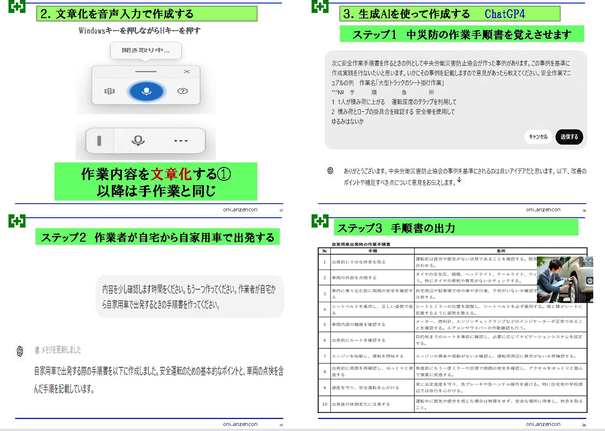Click the line '2 積み荷とロープの接具合を確認する'
Screen dimensions: 605x431
tap(393, 112)
